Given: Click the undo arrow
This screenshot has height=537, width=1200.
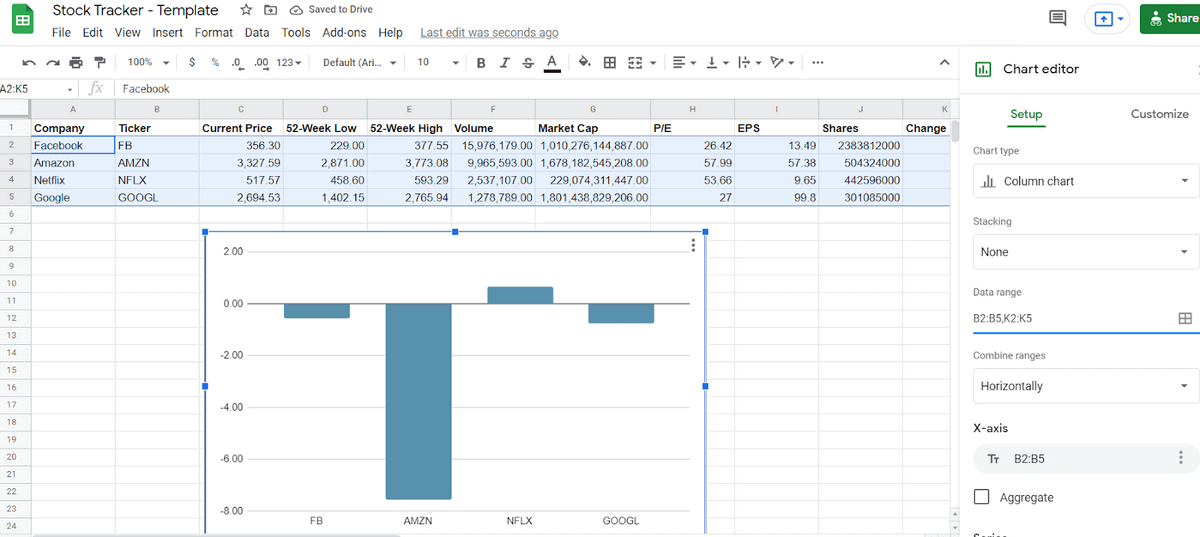Looking at the screenshot, I should click(x=29, y=62).
